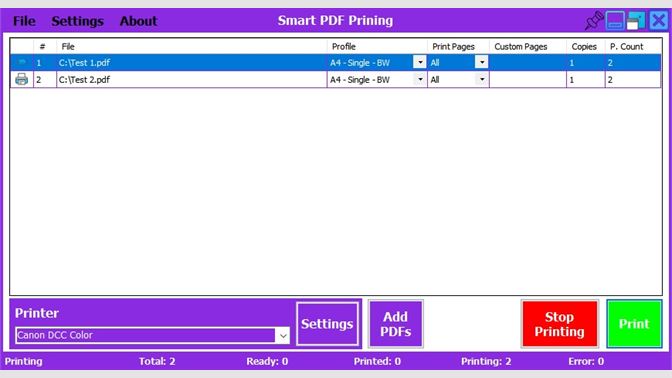The width and height of the screenshot is (672, 378).
Task: Click the Printing: 2 status entry
Action: click(x=486, y=361)
